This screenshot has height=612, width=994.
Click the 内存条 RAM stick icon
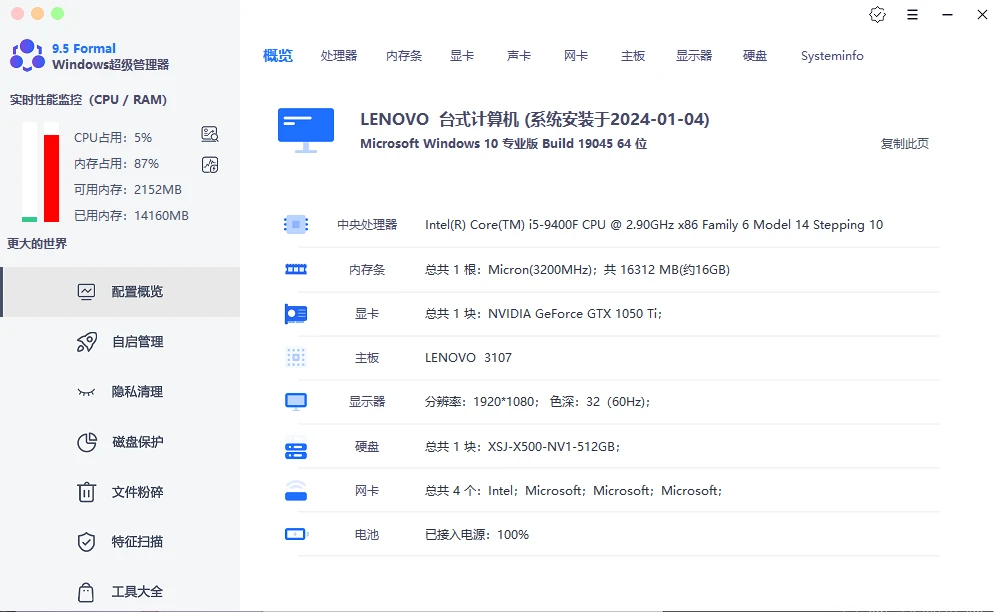(296, 270)
